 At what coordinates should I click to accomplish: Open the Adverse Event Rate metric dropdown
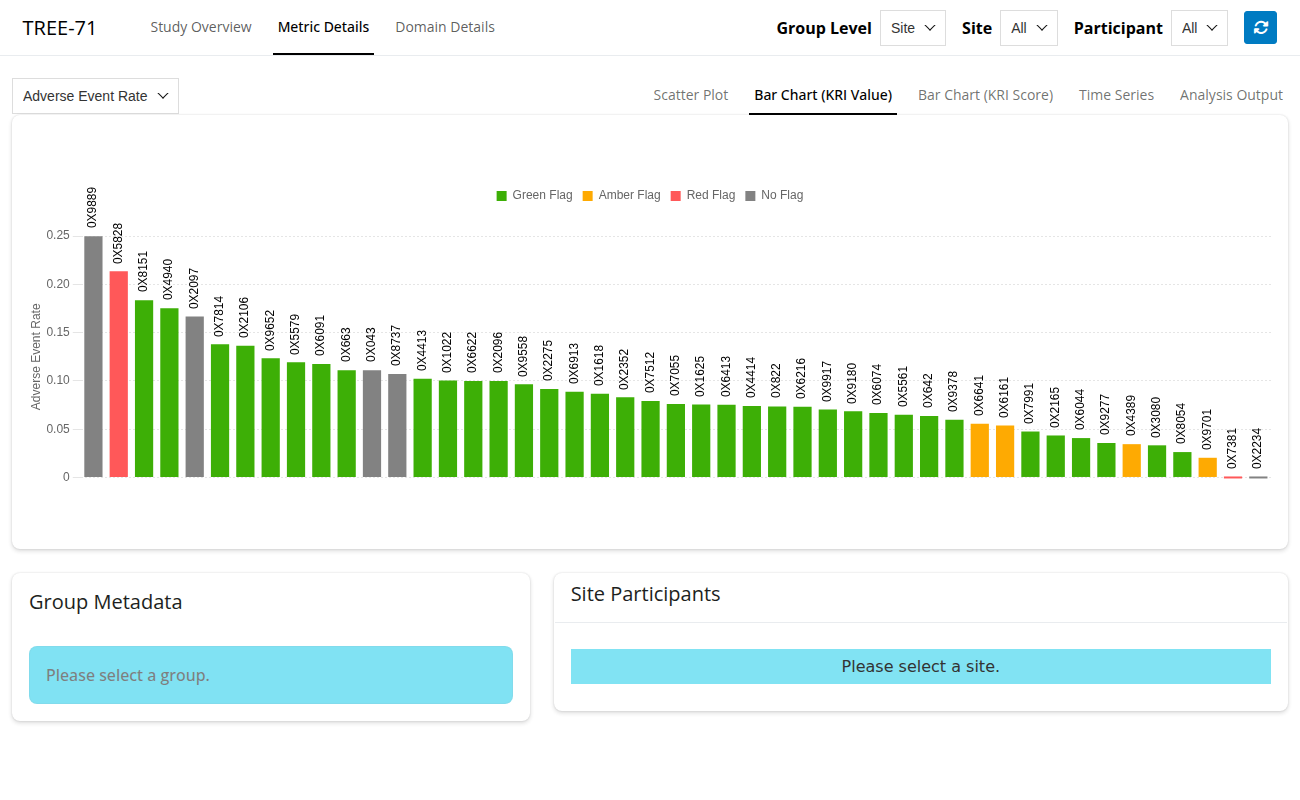(x=95, y=96)
